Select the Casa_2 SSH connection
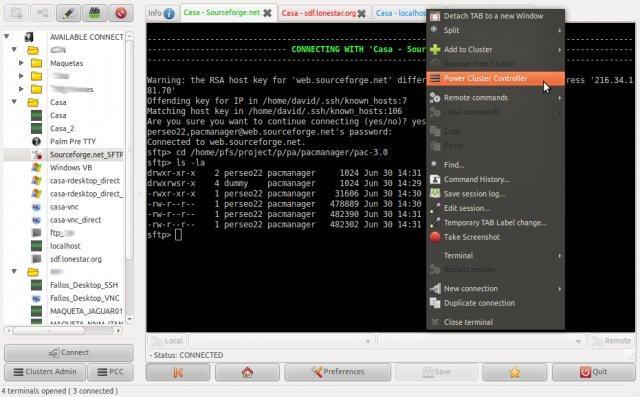This screenshot has height=397, width=640. (x=62, y=129)
